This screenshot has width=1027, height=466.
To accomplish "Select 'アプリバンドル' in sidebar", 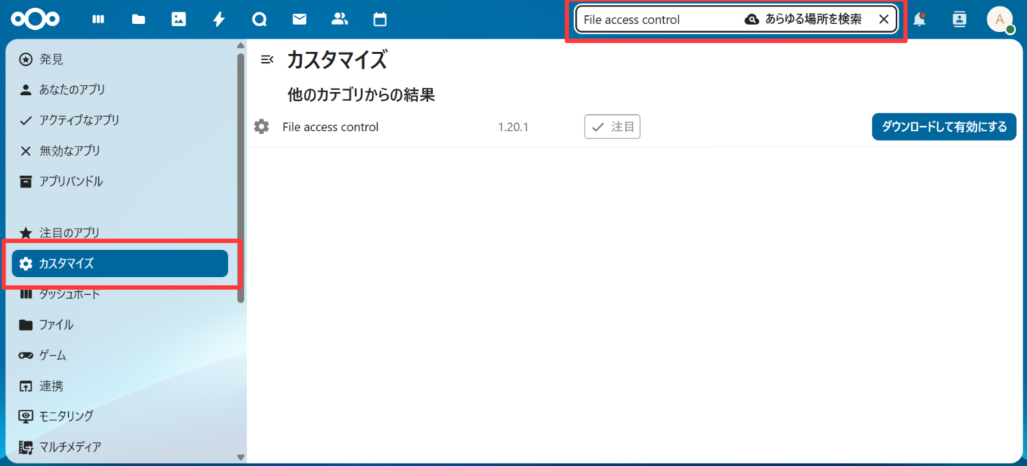I will click(71, 181).
